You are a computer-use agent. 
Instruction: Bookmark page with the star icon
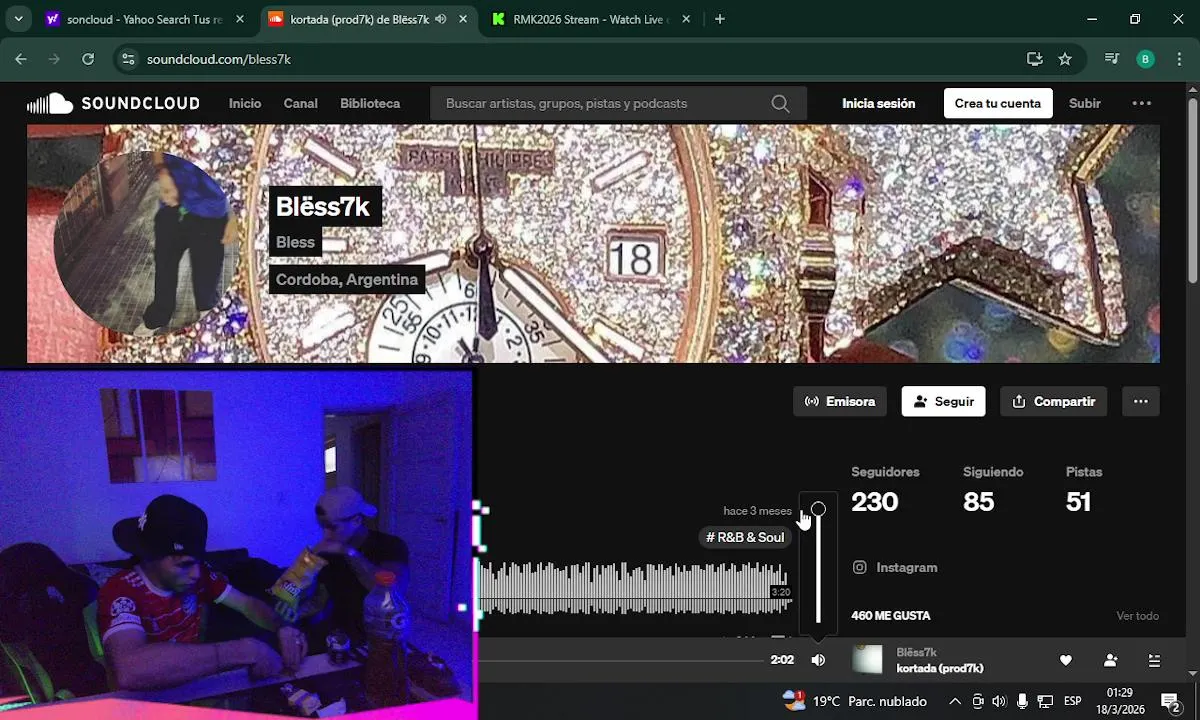coord(1065,59)
